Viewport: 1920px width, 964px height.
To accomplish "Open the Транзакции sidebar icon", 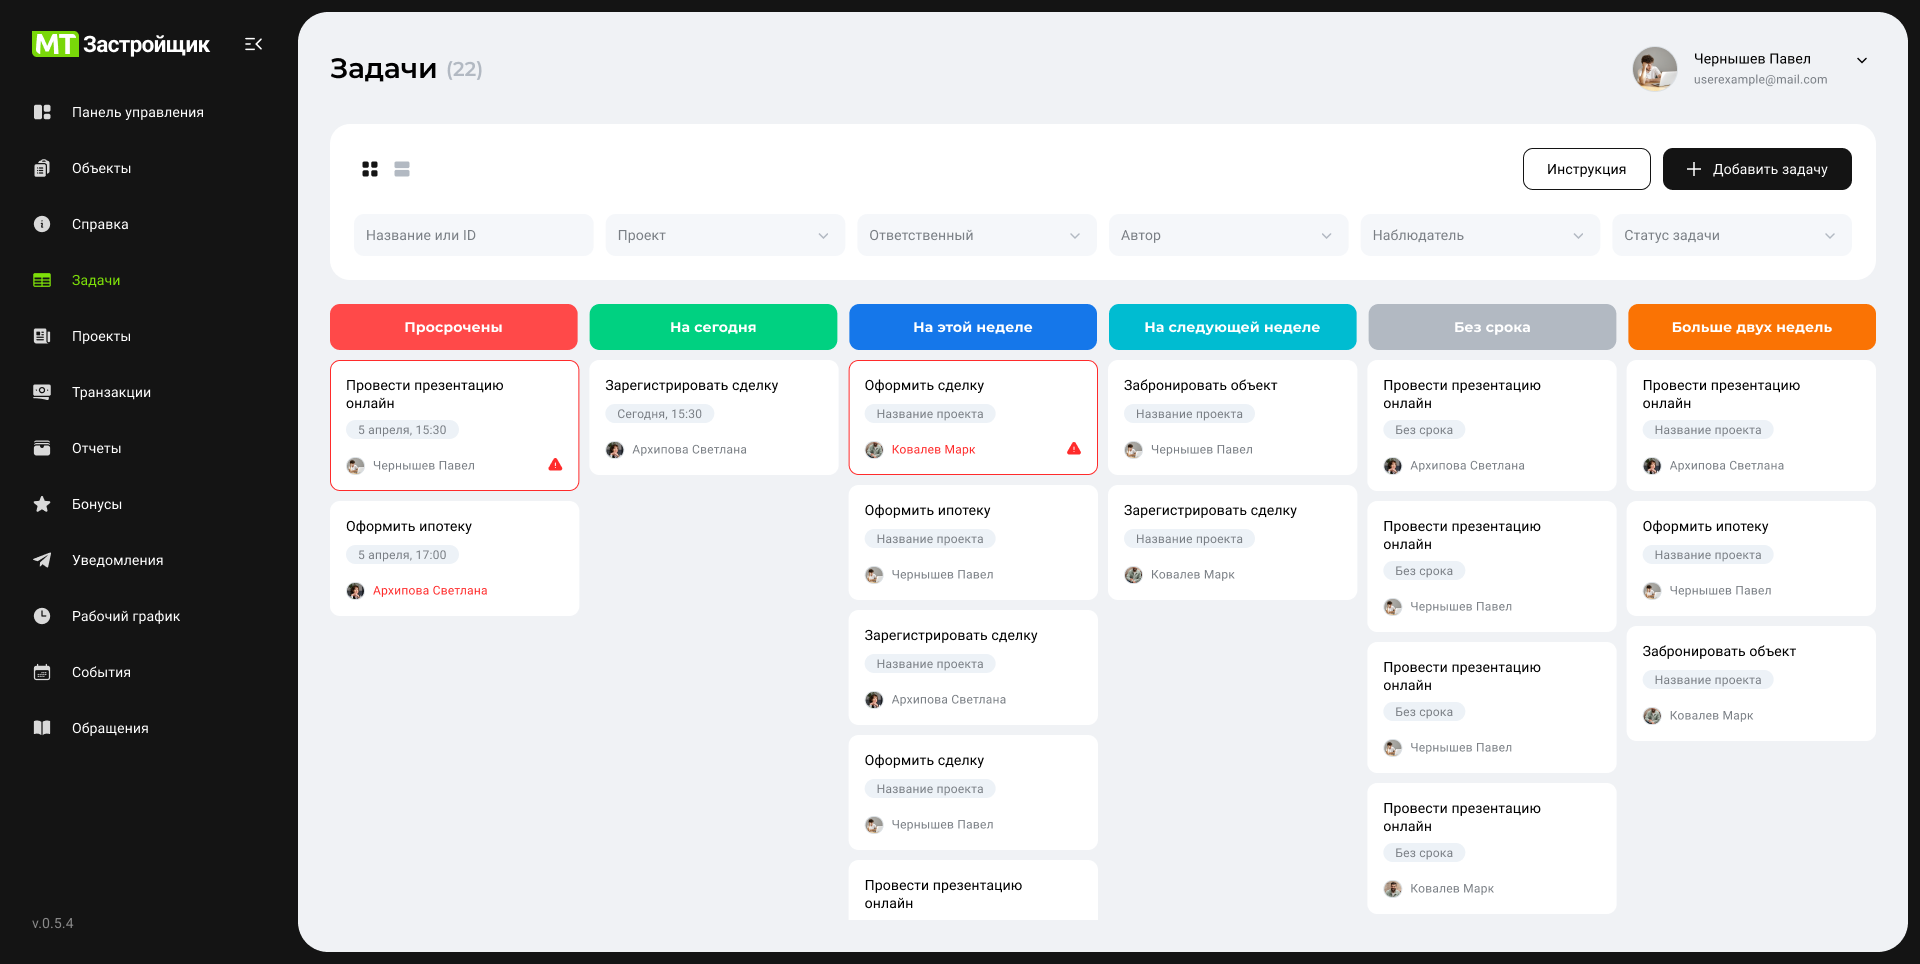I will [x=42, y=392].
